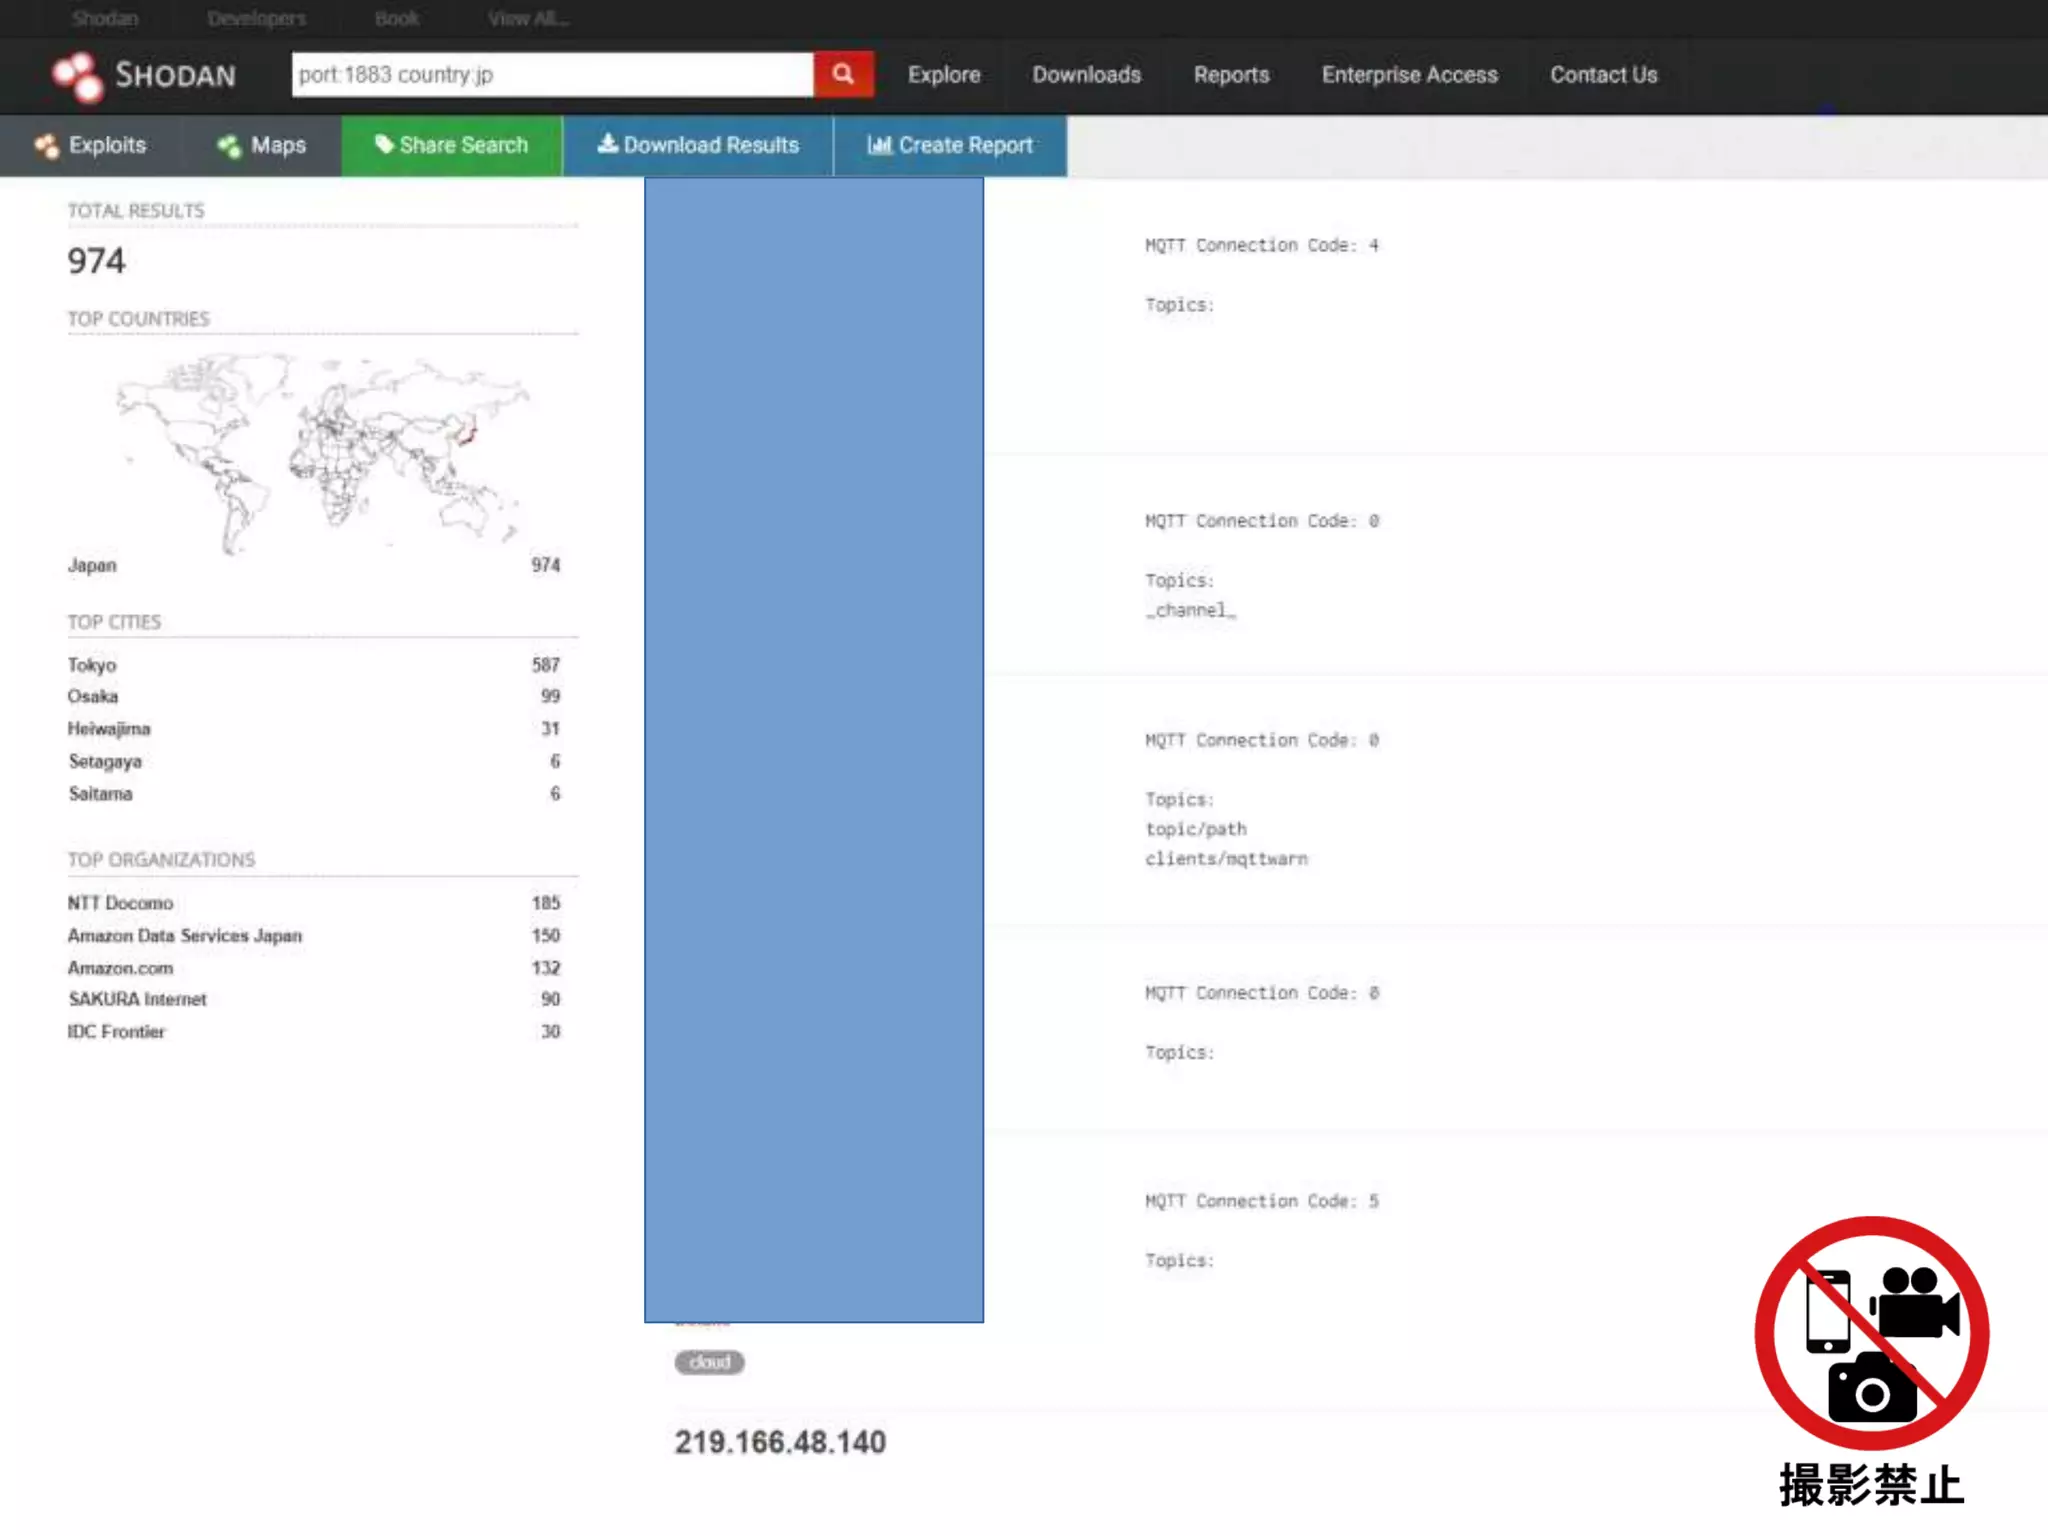
Task: Click the Exploits tab icon
Action: click(47, 146)
